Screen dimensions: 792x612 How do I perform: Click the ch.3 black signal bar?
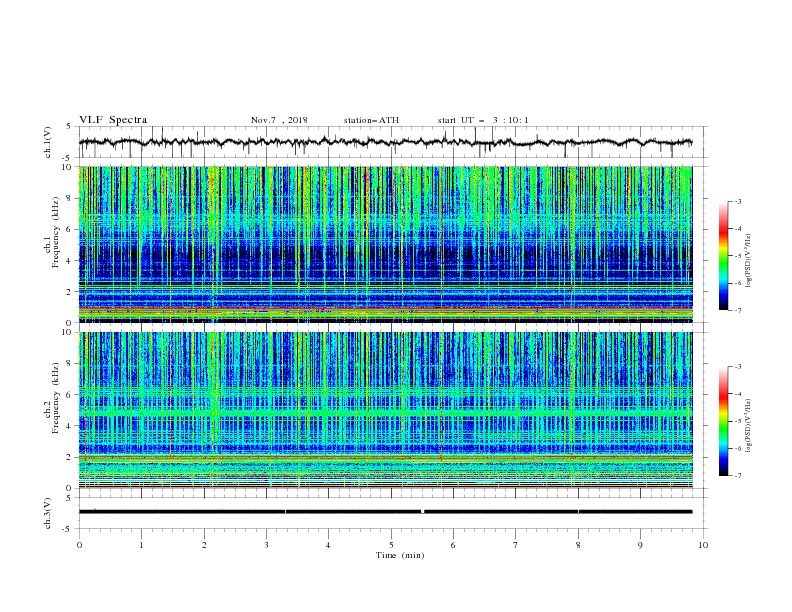point(386,512)
